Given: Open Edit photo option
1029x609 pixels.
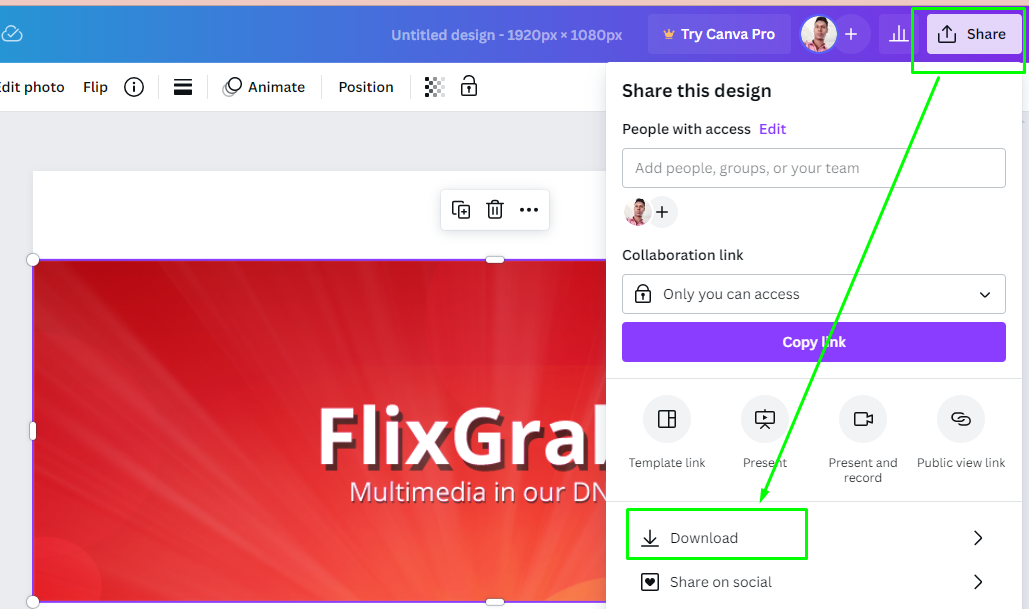Looking at the screenshot, I should point(32,87).
